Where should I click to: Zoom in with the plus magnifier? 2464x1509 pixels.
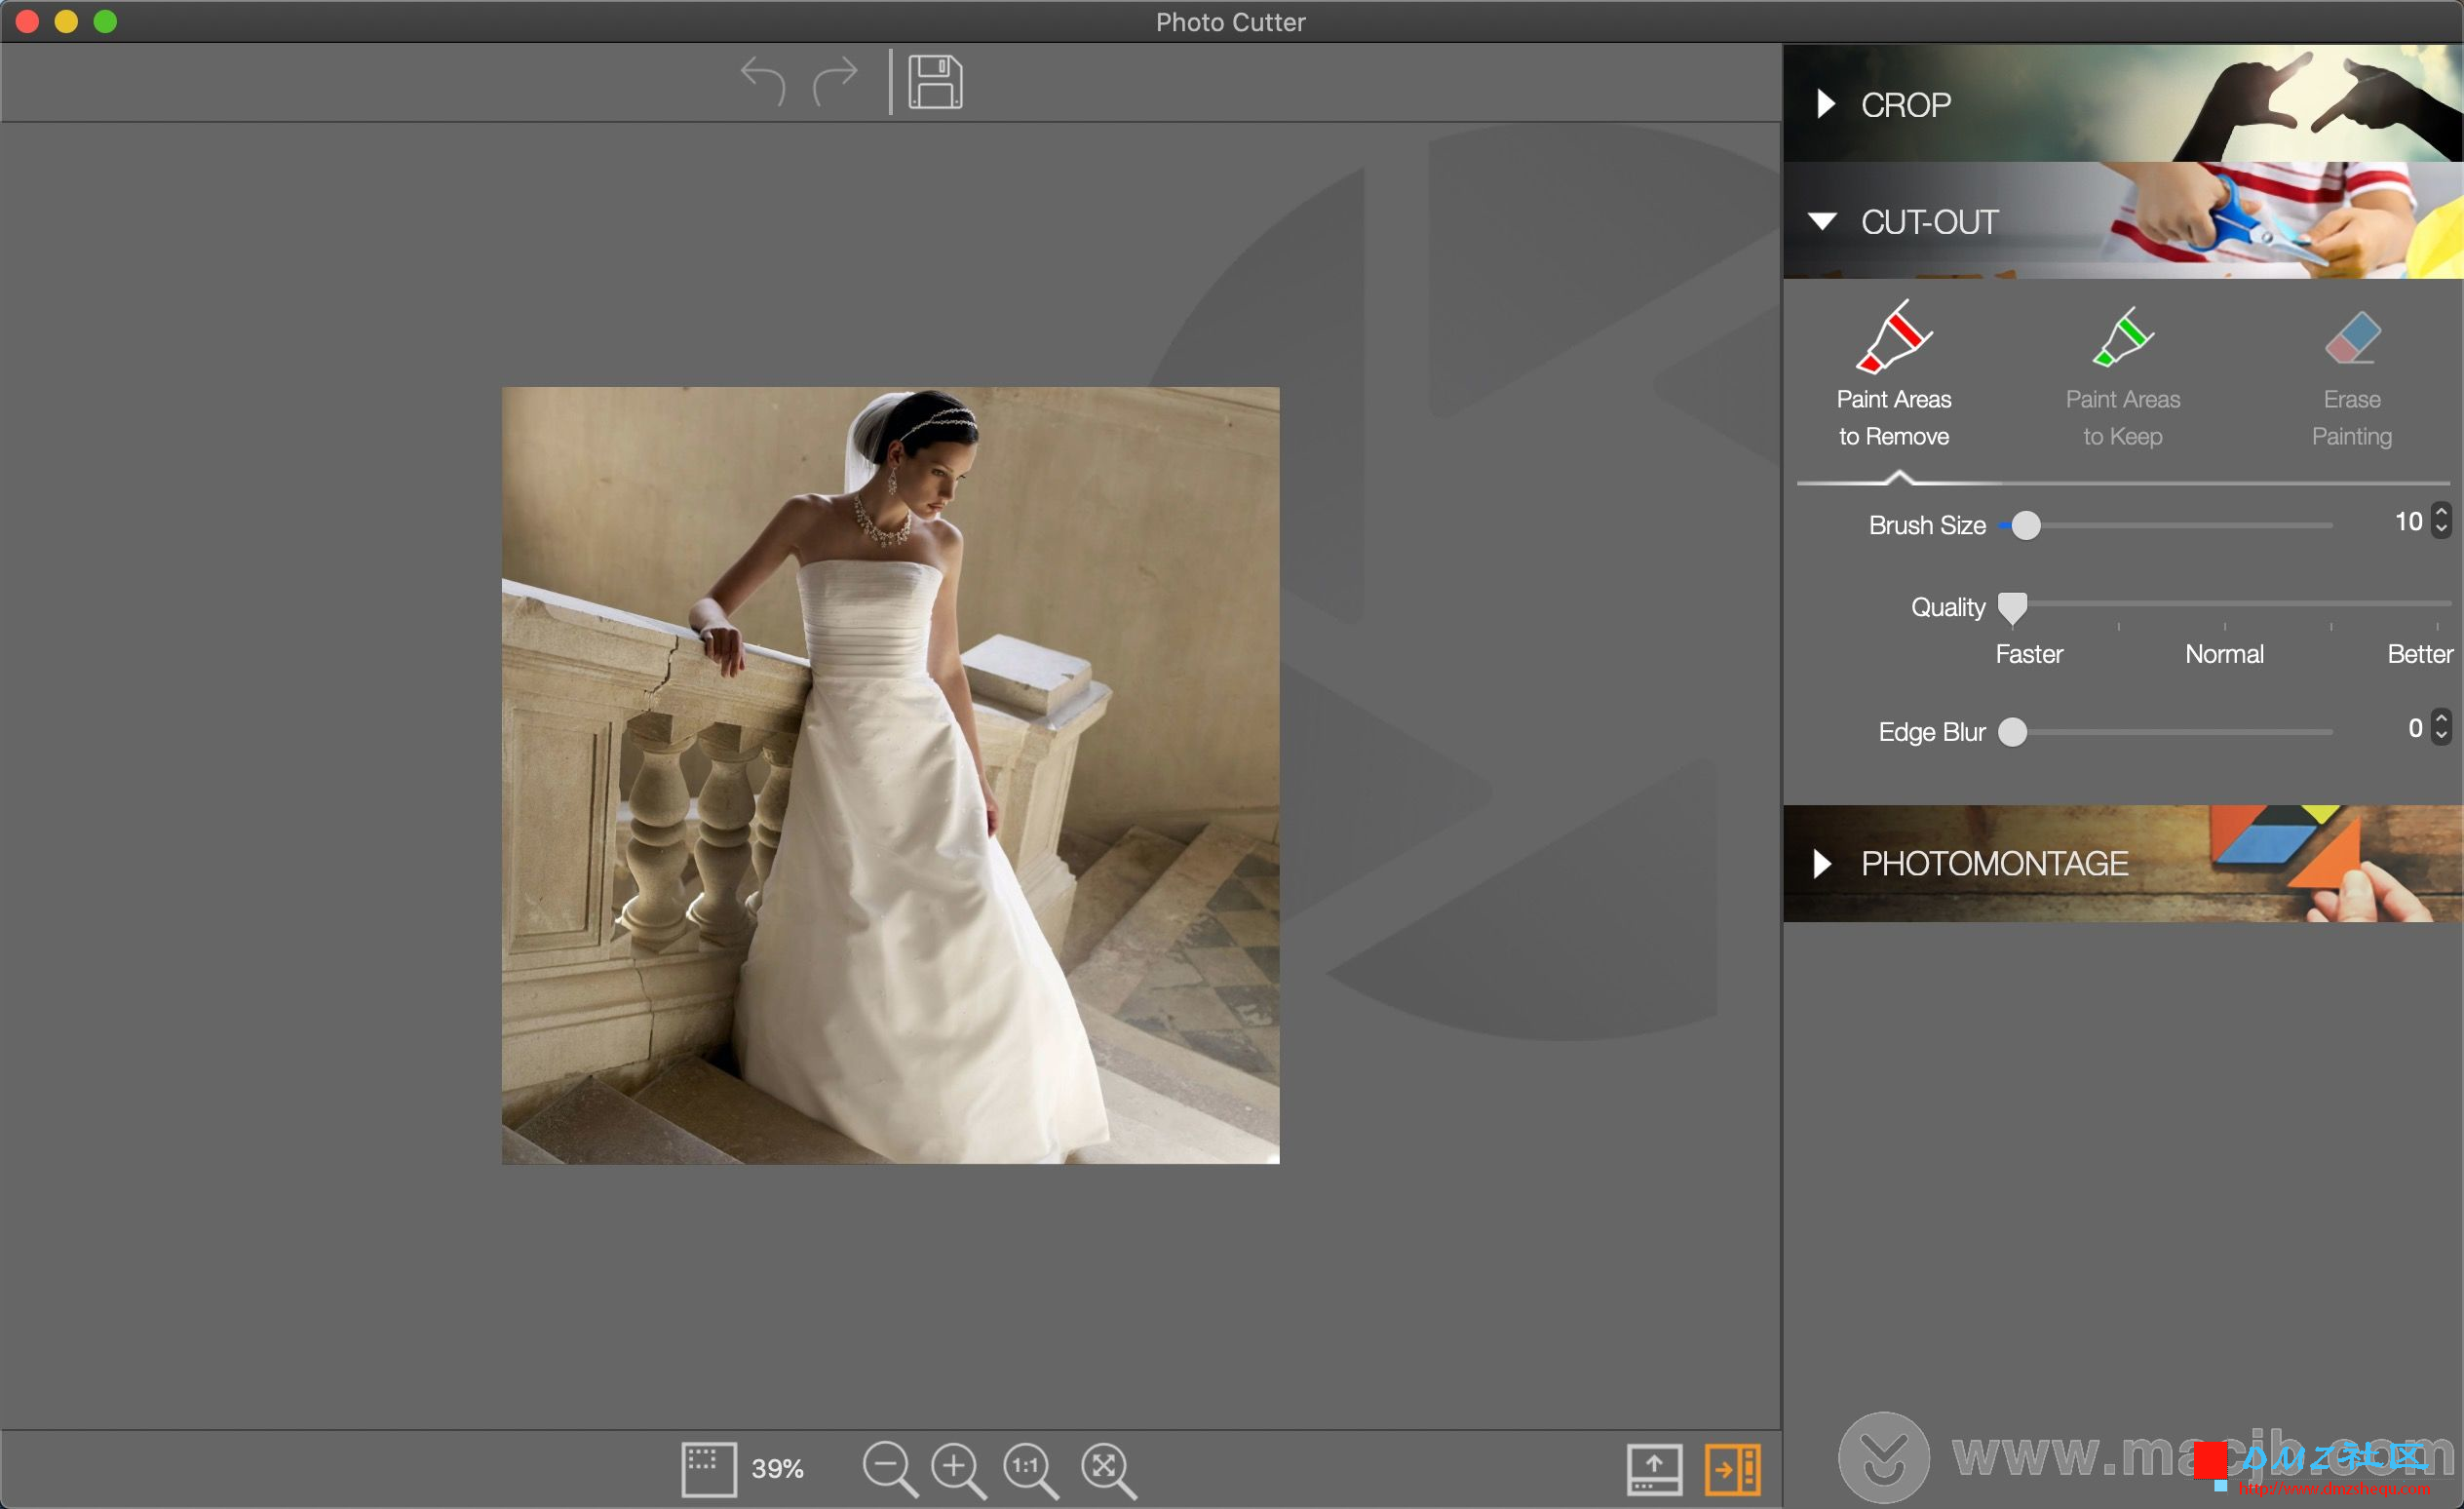pos(958,1469)
